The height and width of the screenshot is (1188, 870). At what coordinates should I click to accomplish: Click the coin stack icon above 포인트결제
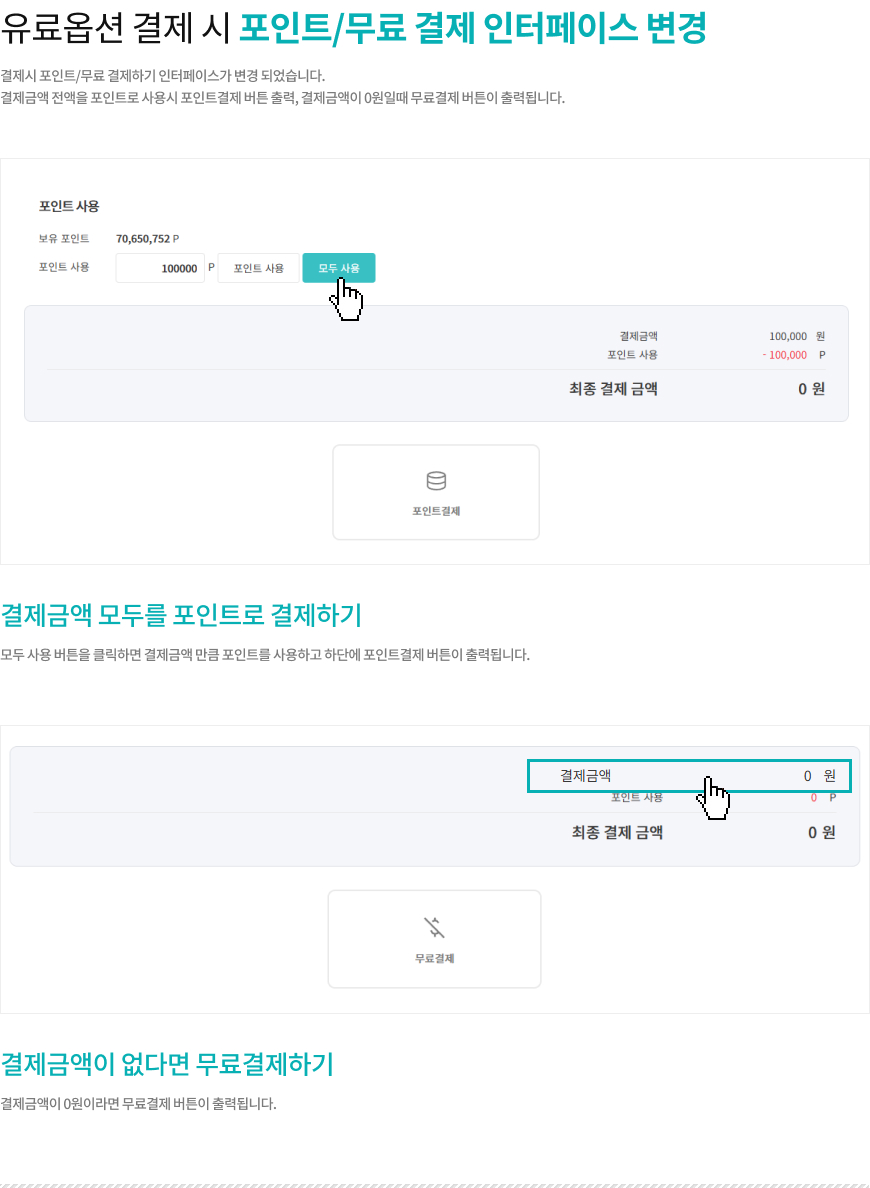click(x=436, y=480)
